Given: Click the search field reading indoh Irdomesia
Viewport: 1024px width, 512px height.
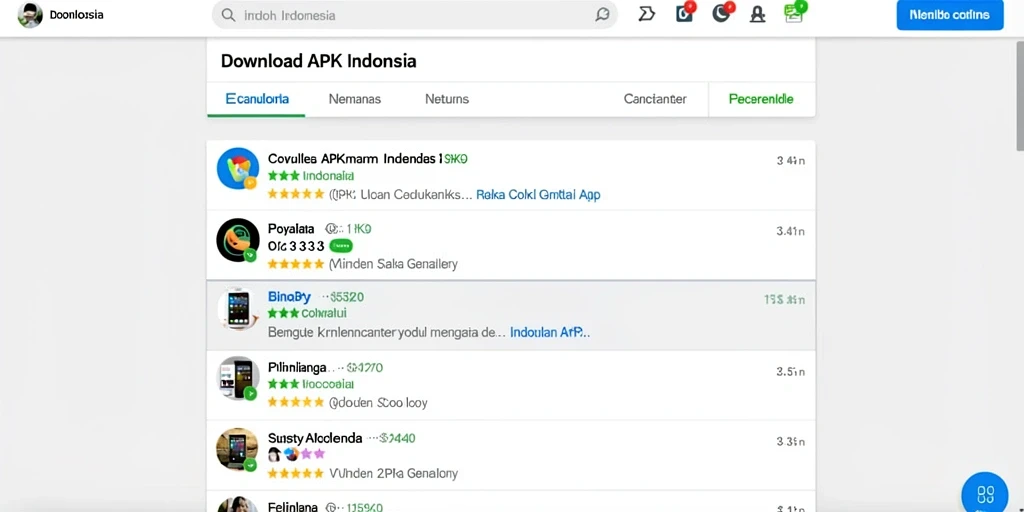Looking at the screenshot, I should [414, 15].
